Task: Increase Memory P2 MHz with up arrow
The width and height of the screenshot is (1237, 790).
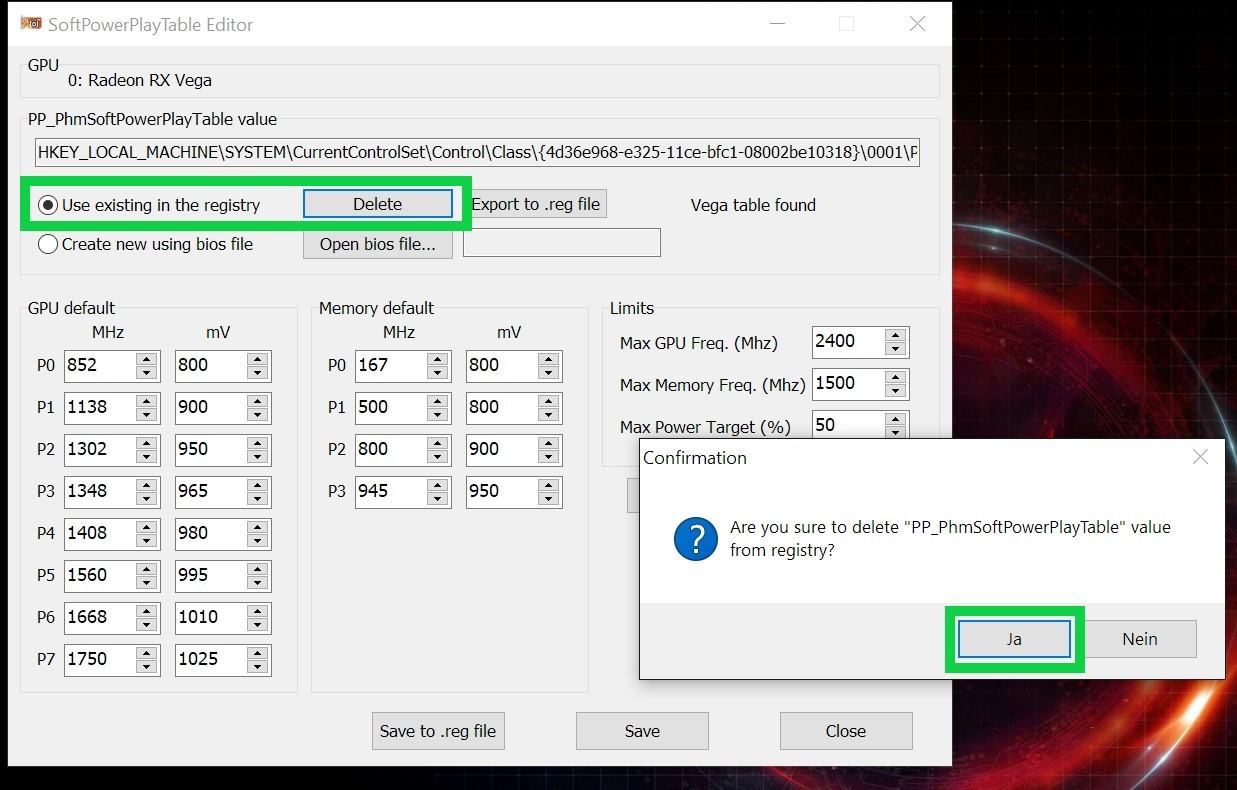Action: click(437, 443)
